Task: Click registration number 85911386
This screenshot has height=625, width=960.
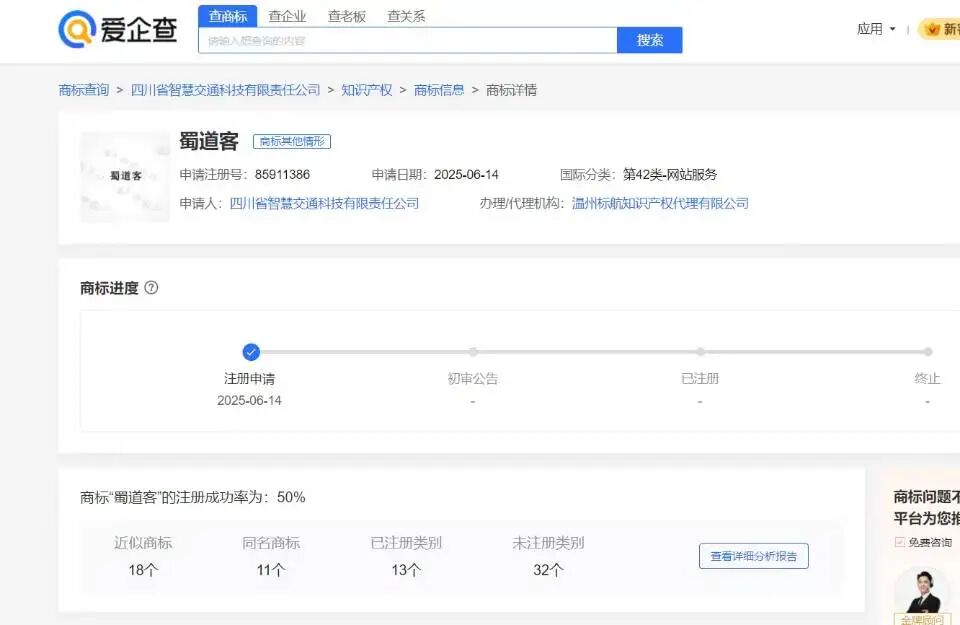Action: [282, 174]
